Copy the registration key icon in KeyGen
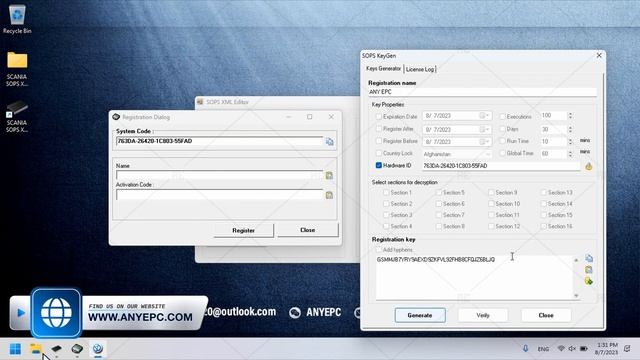This screenshot has height=360, width=640. [589, 258]
